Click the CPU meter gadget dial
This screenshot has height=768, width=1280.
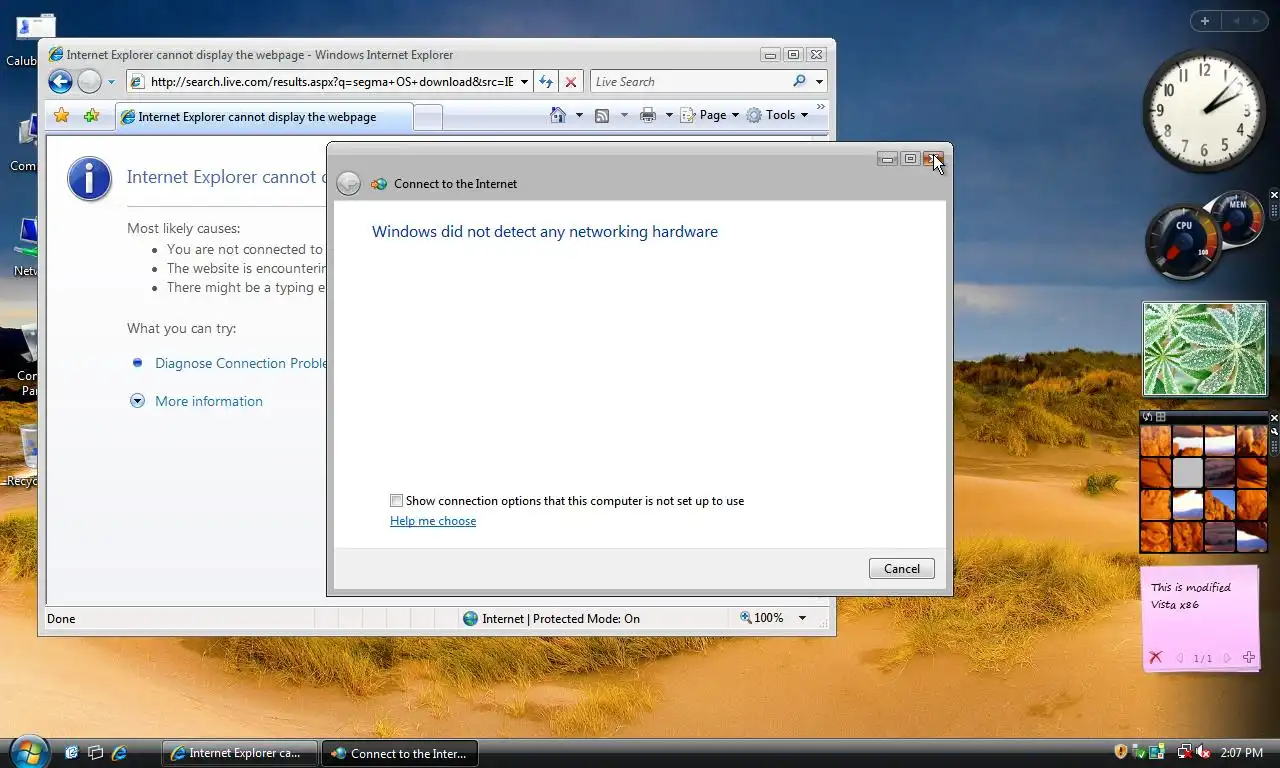tap(1184, 243)
